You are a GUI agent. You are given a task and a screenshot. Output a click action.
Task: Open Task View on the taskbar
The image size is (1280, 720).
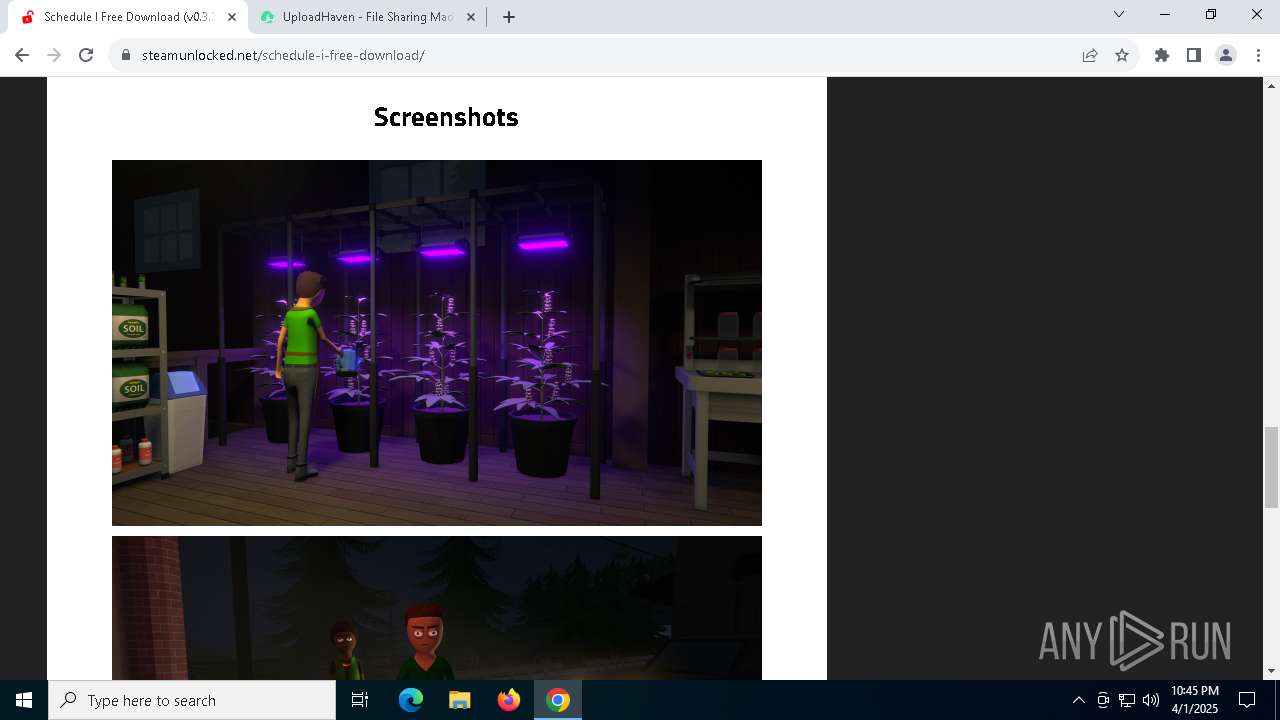click(360, 700)
